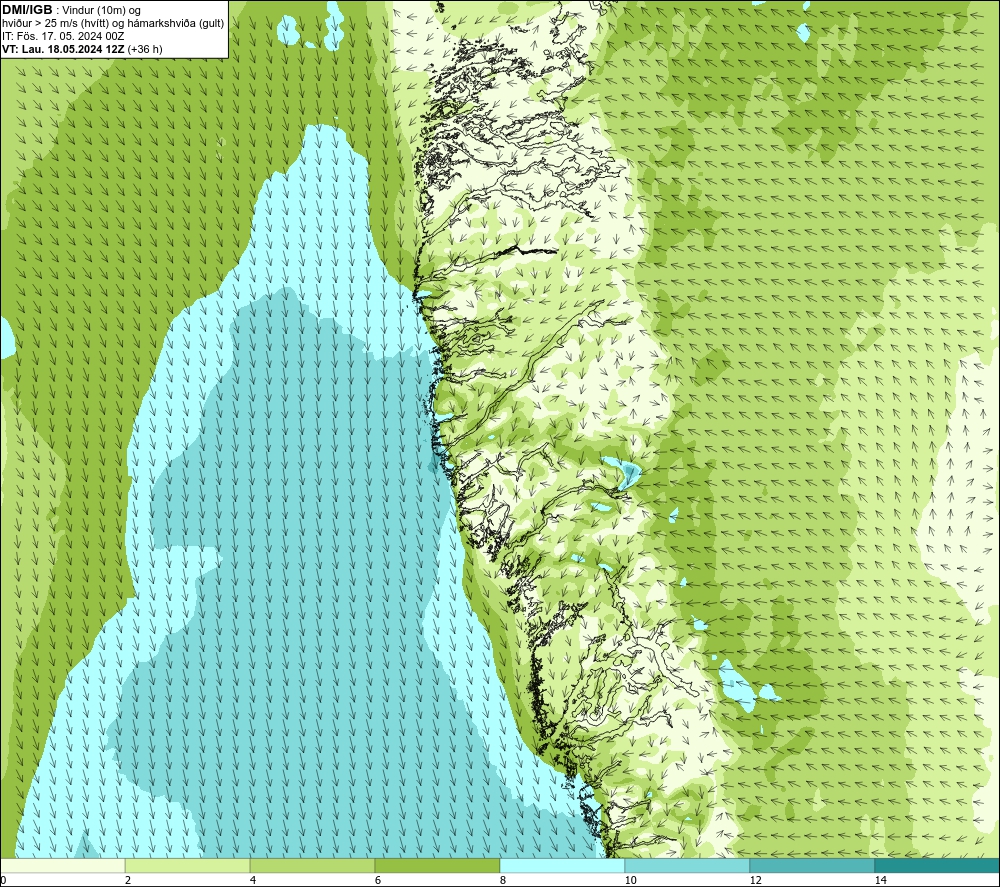Click the 8–10 m/s light cyan swatch
The width and height of the screenshot is (1000, 887).
pyautogui.click(x=562, y=865)
